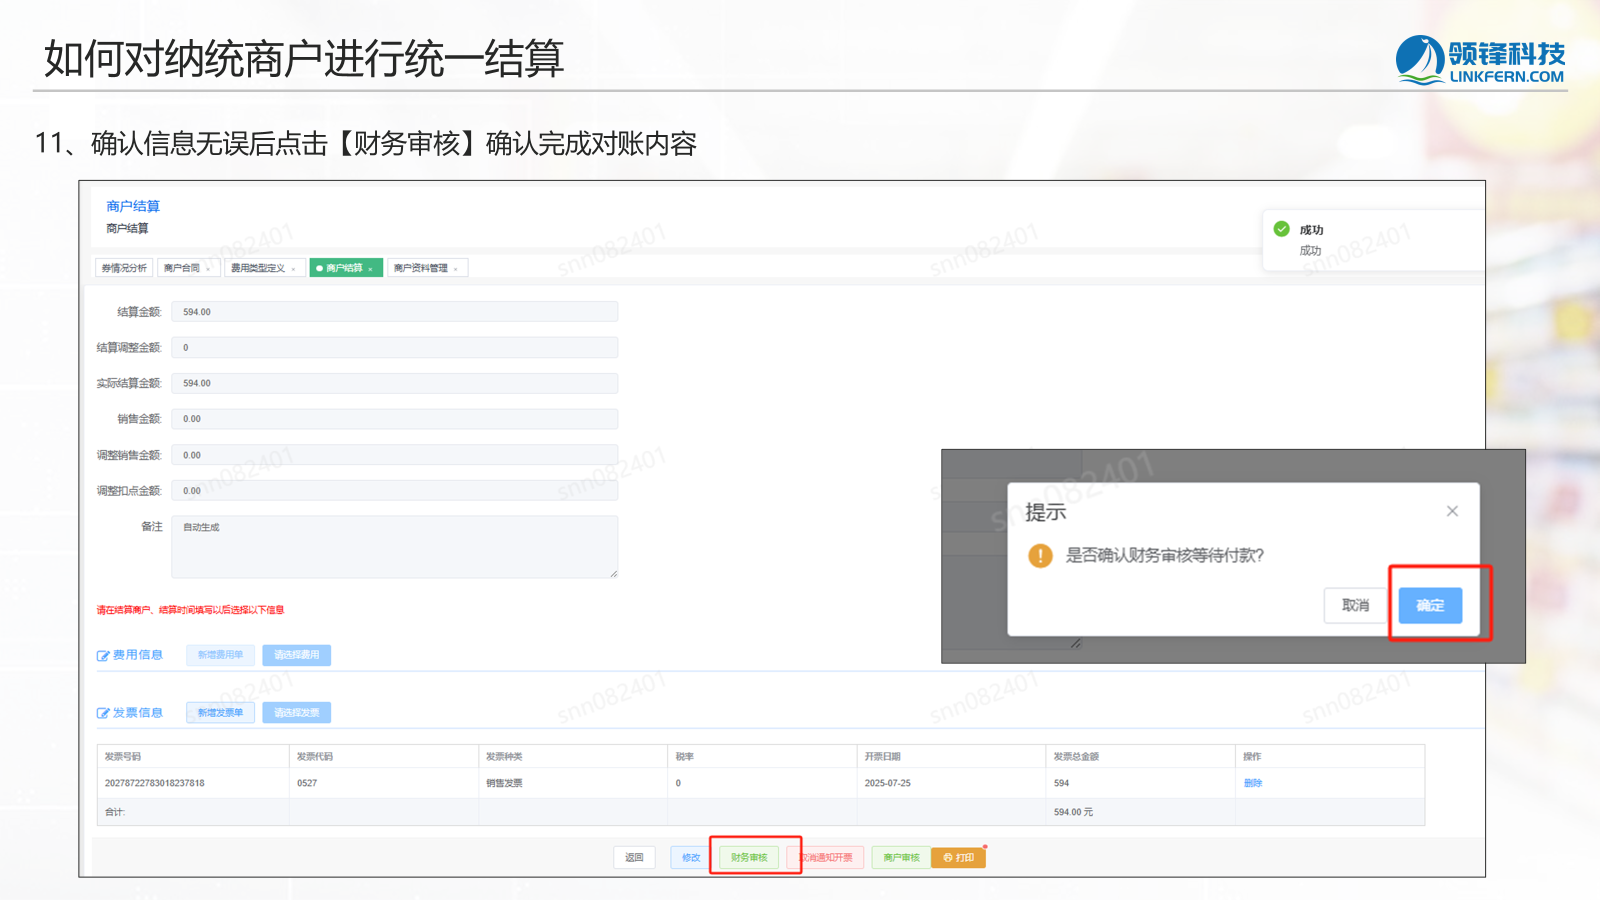Click the 商户审核 button
This screenshot has height=900, width=1600.
coord(901,857)
